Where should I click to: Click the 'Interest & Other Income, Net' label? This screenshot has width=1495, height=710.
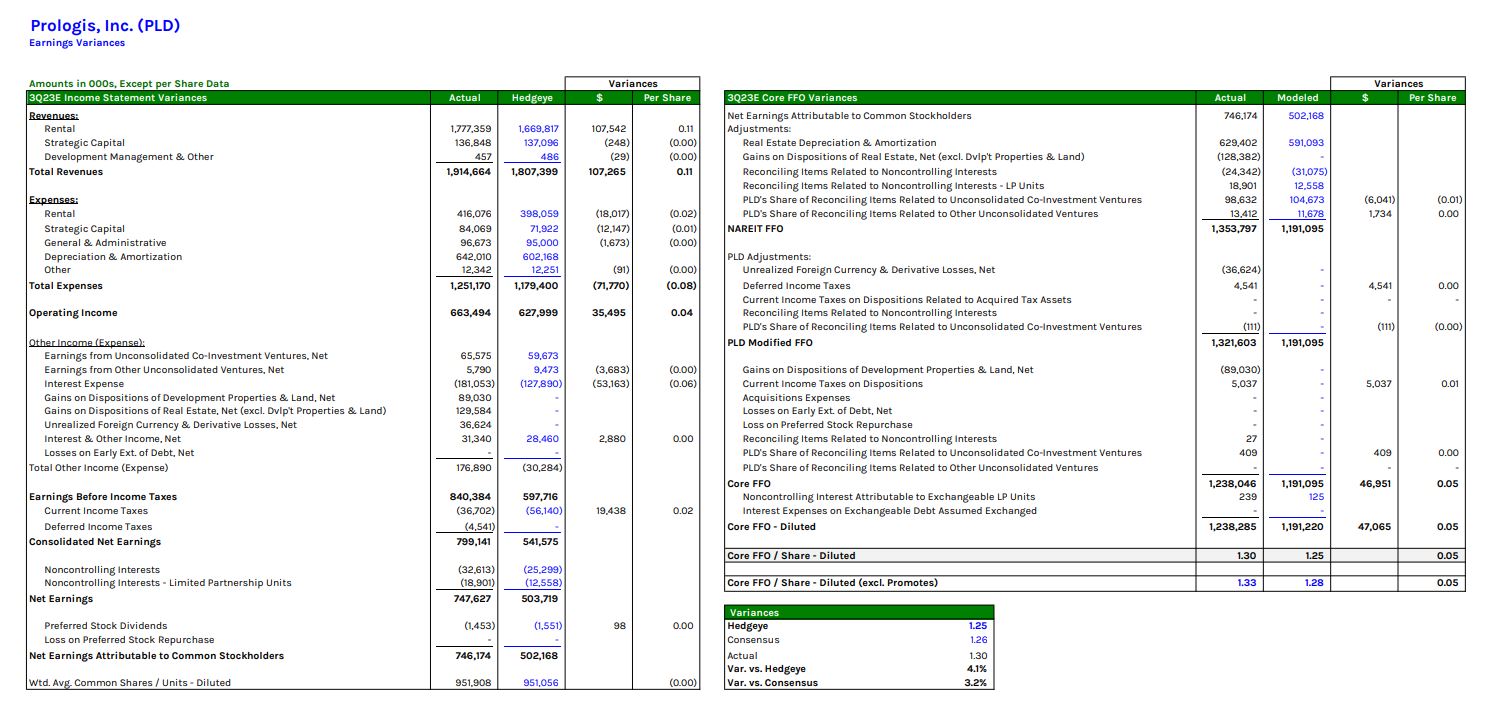click(x=112, y=439)
